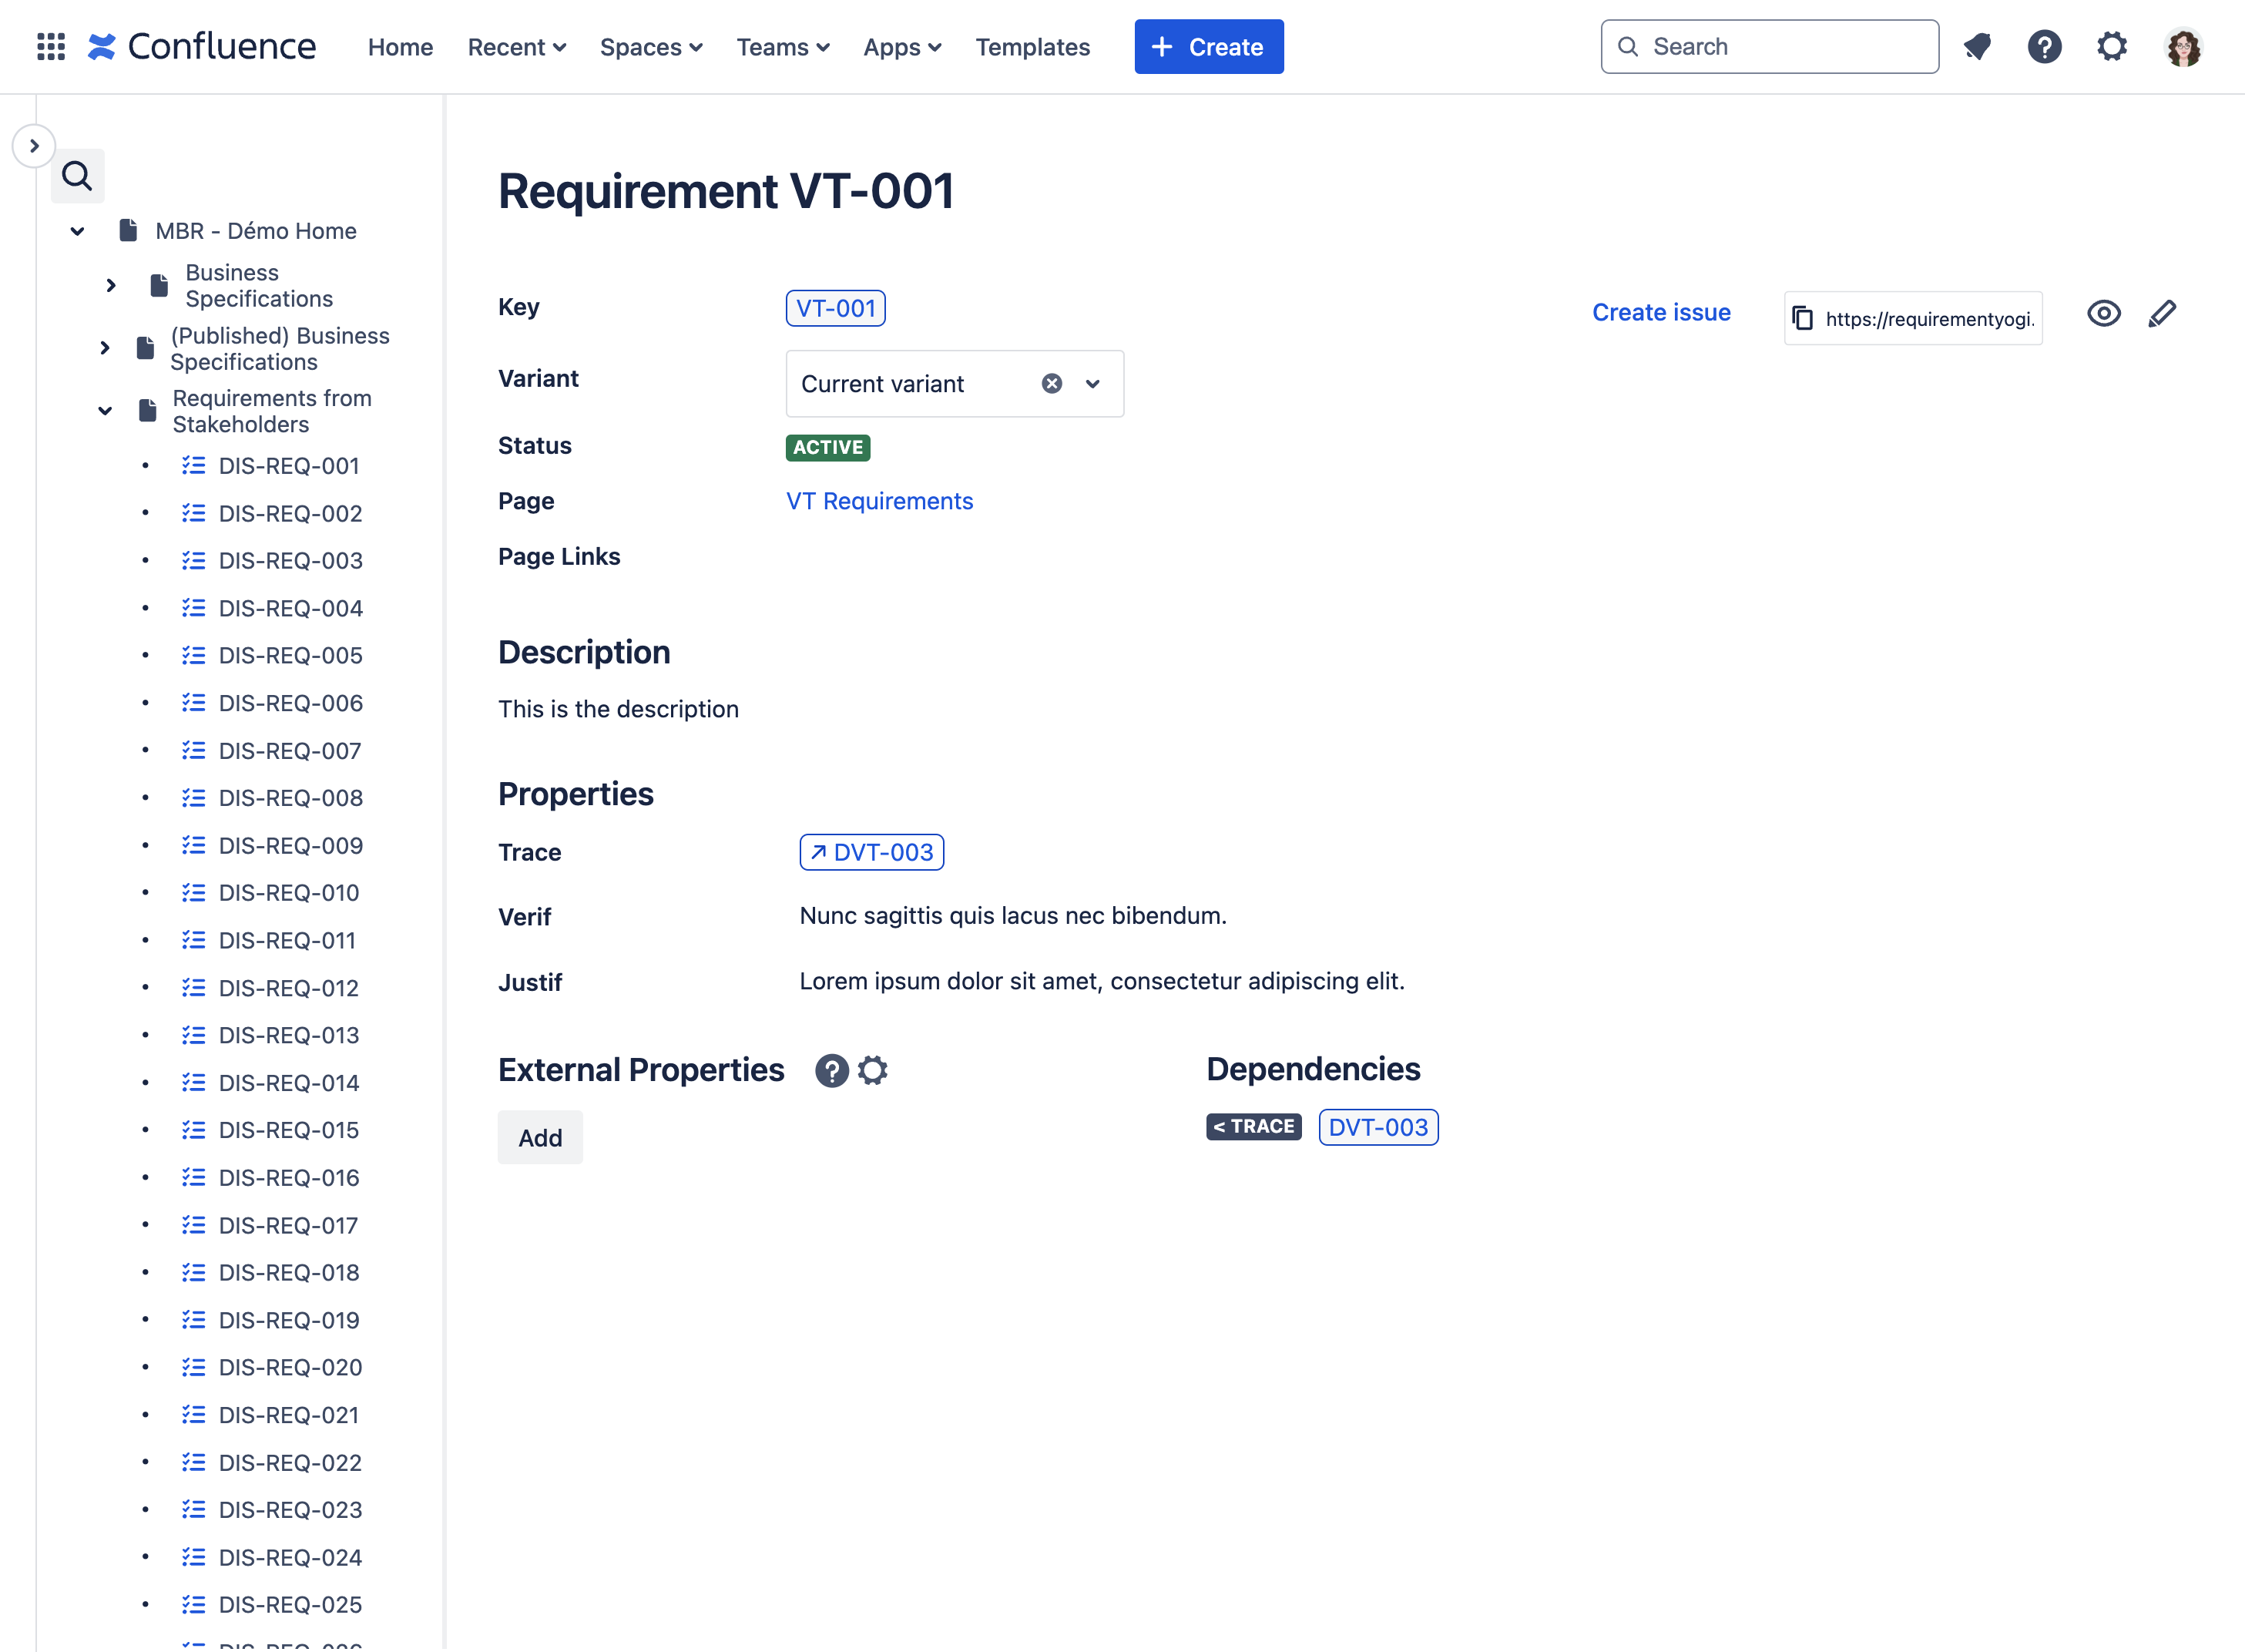This screenshot has height=1652, width=2245.
Task: Click the Create issue button
Action: click(1659, 312)
